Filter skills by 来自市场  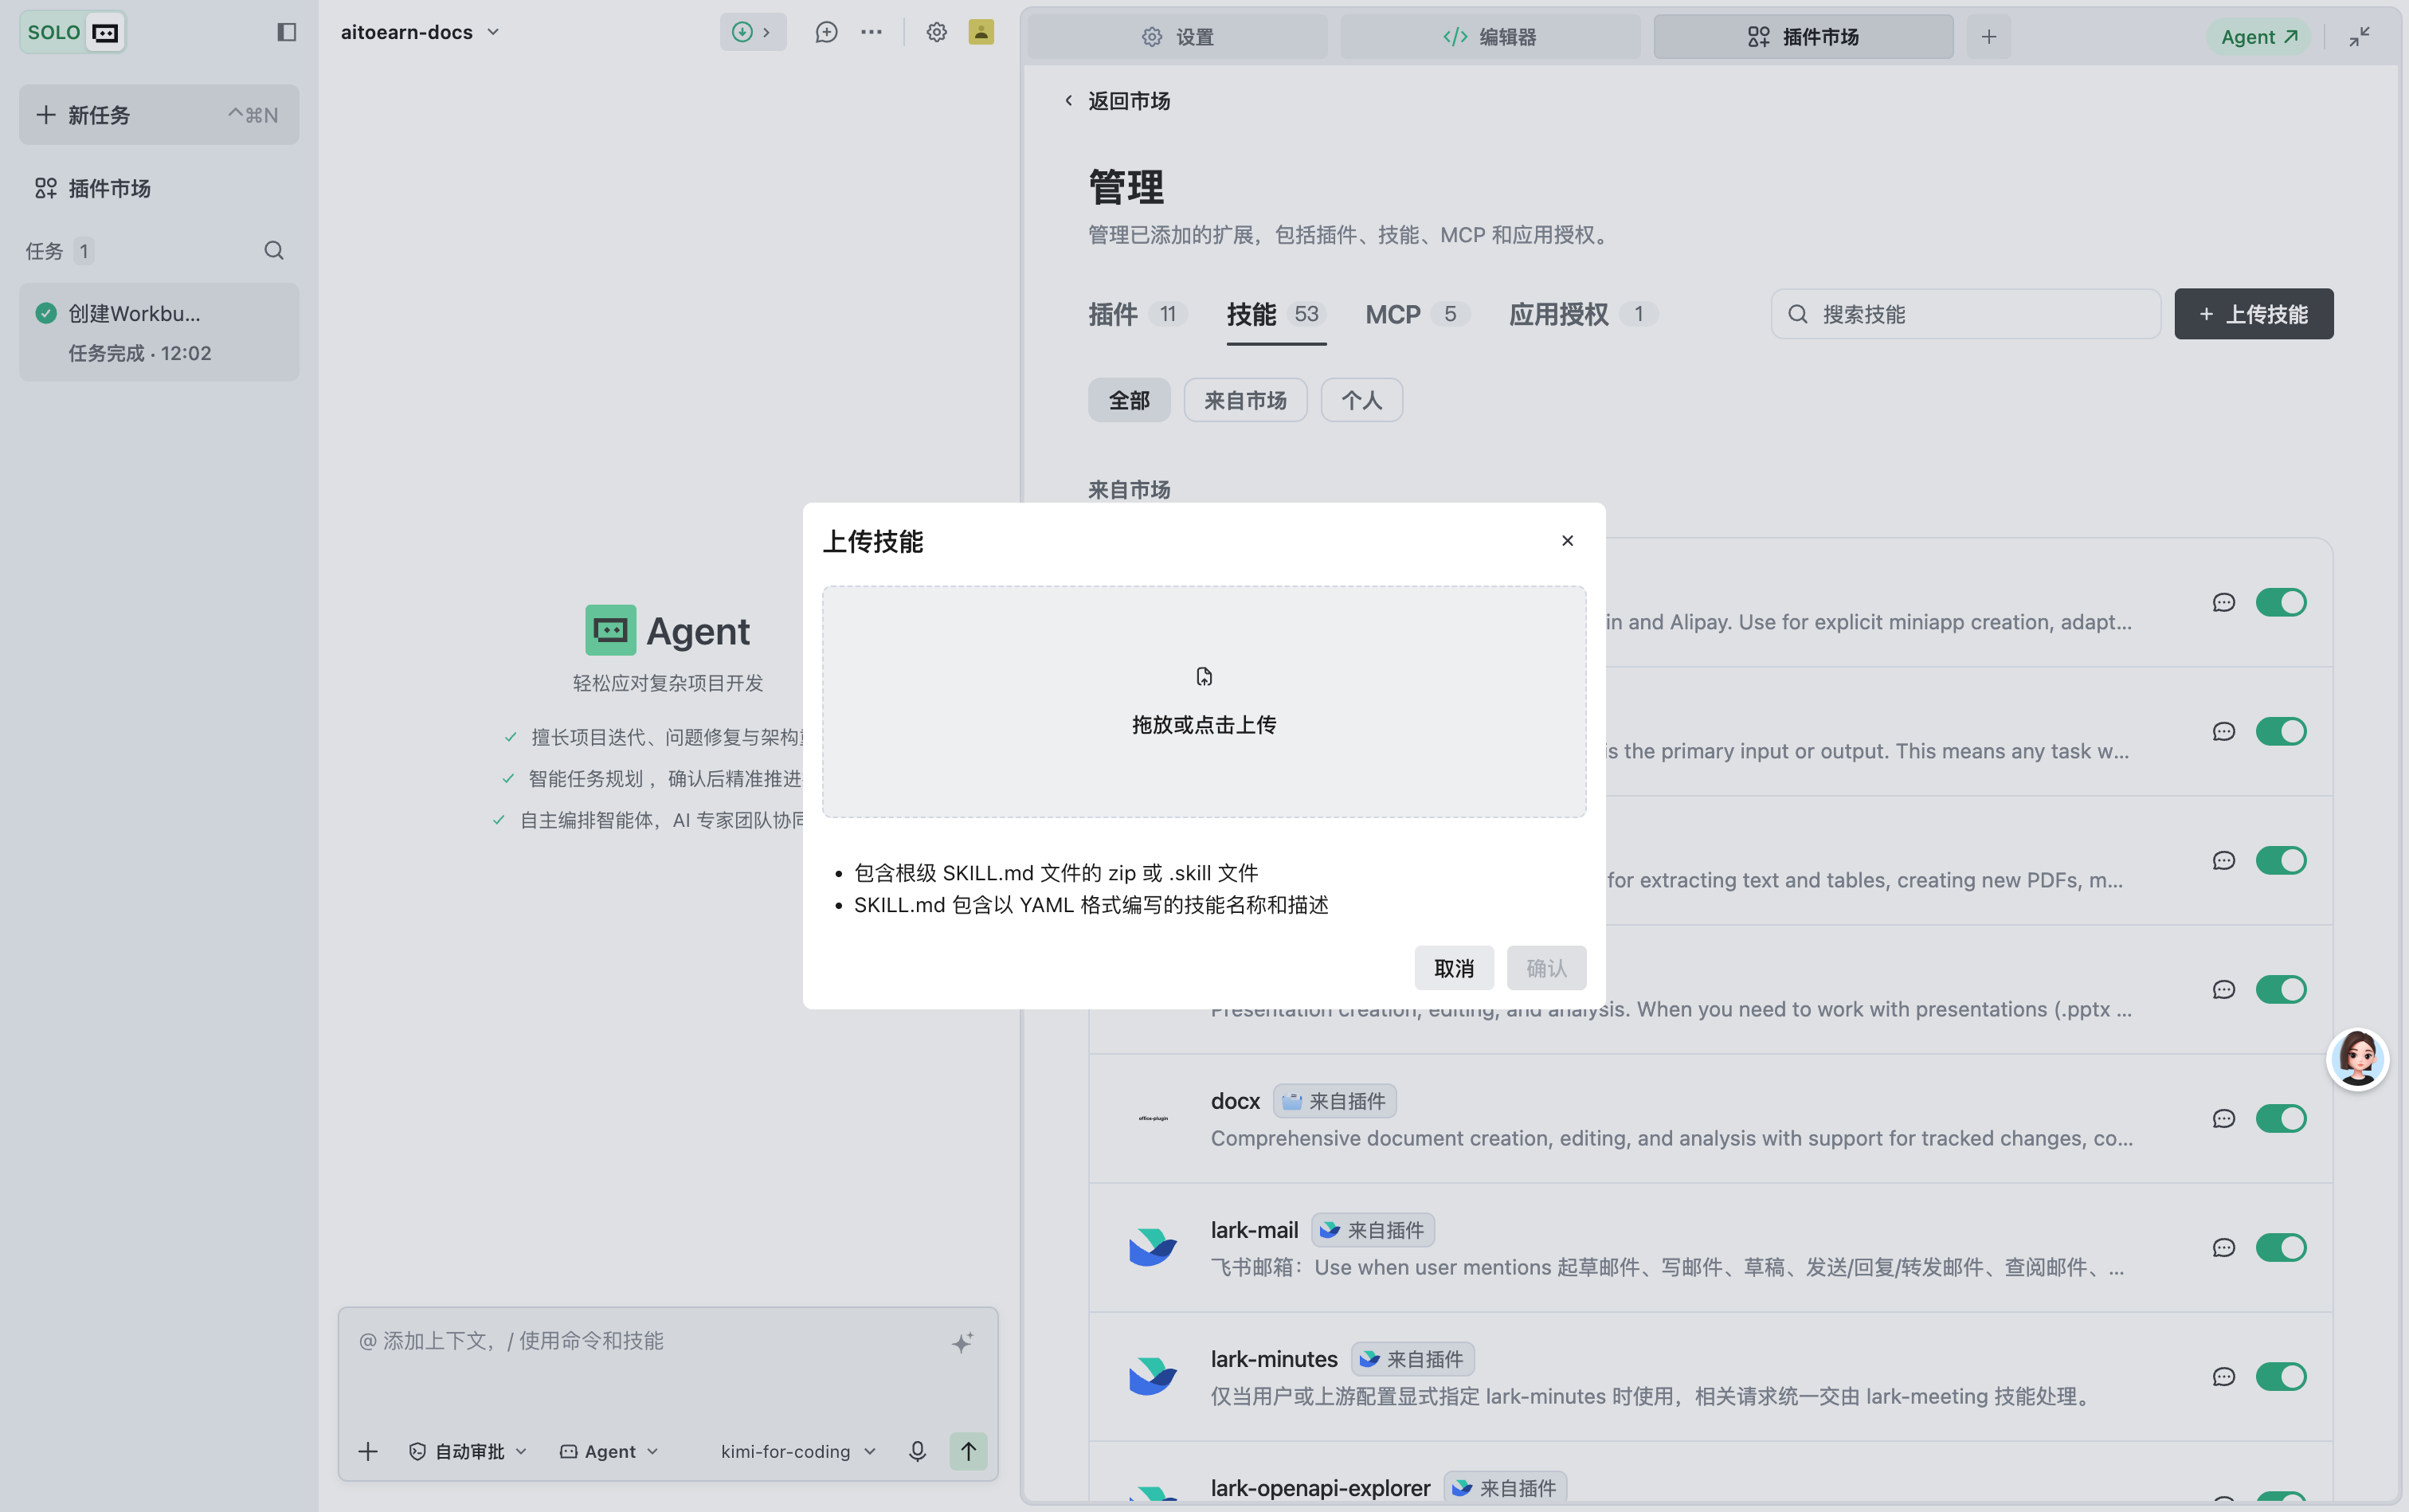tap(1245, 400)
